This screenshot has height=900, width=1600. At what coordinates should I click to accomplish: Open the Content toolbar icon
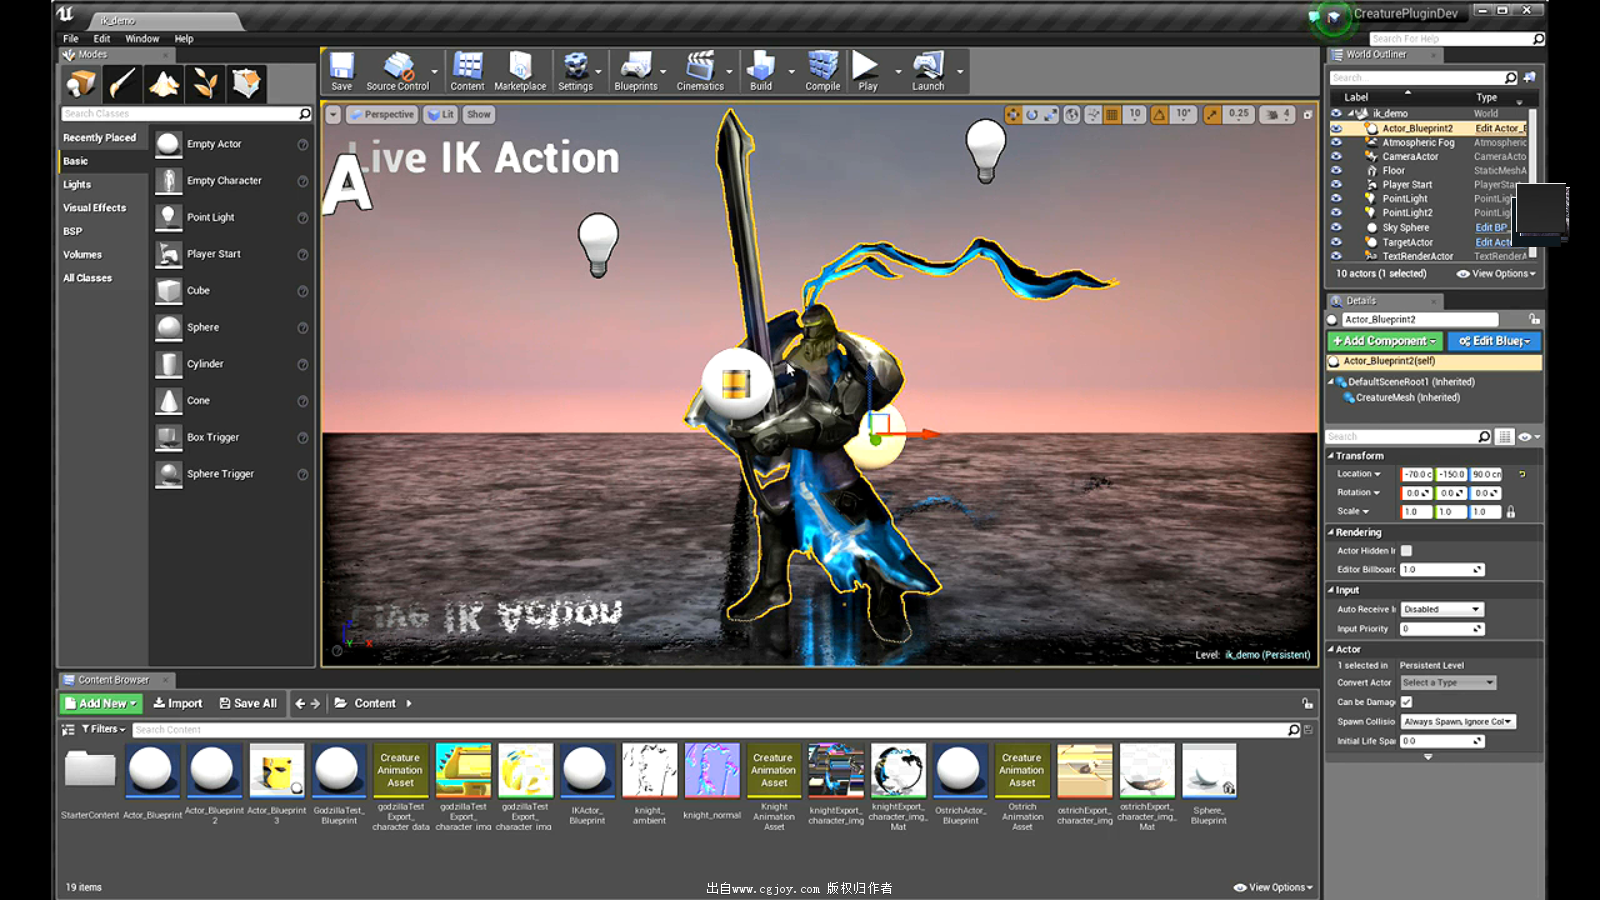[467, 71]
